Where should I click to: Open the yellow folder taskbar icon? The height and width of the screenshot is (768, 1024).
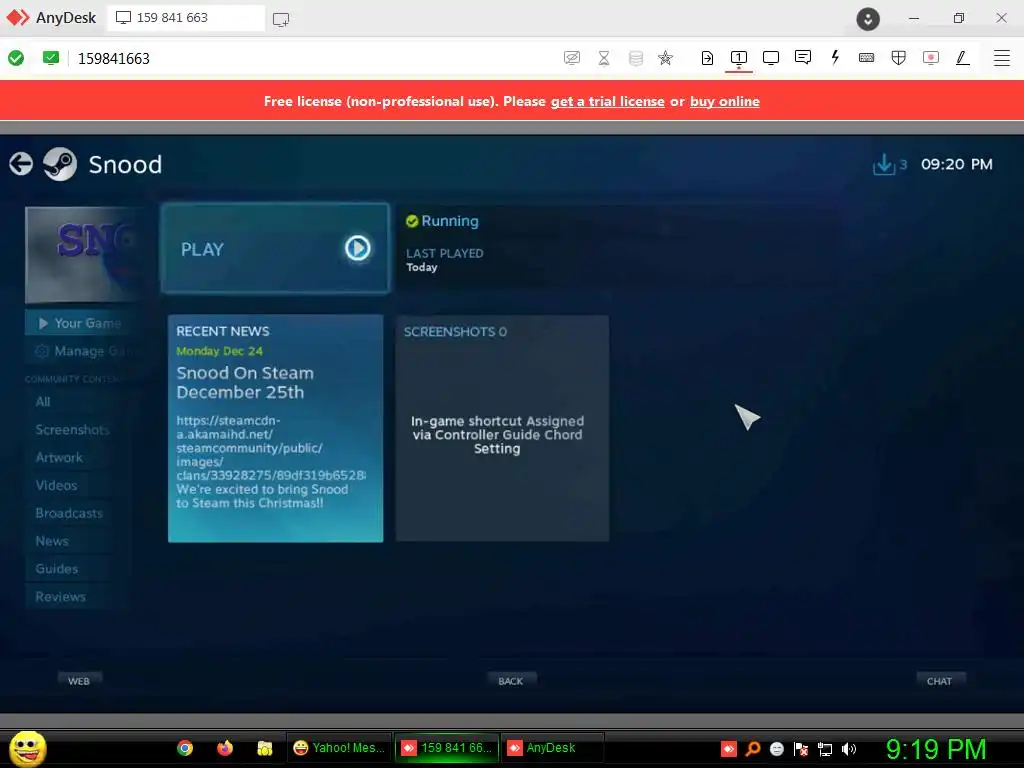tap(264, 748)
